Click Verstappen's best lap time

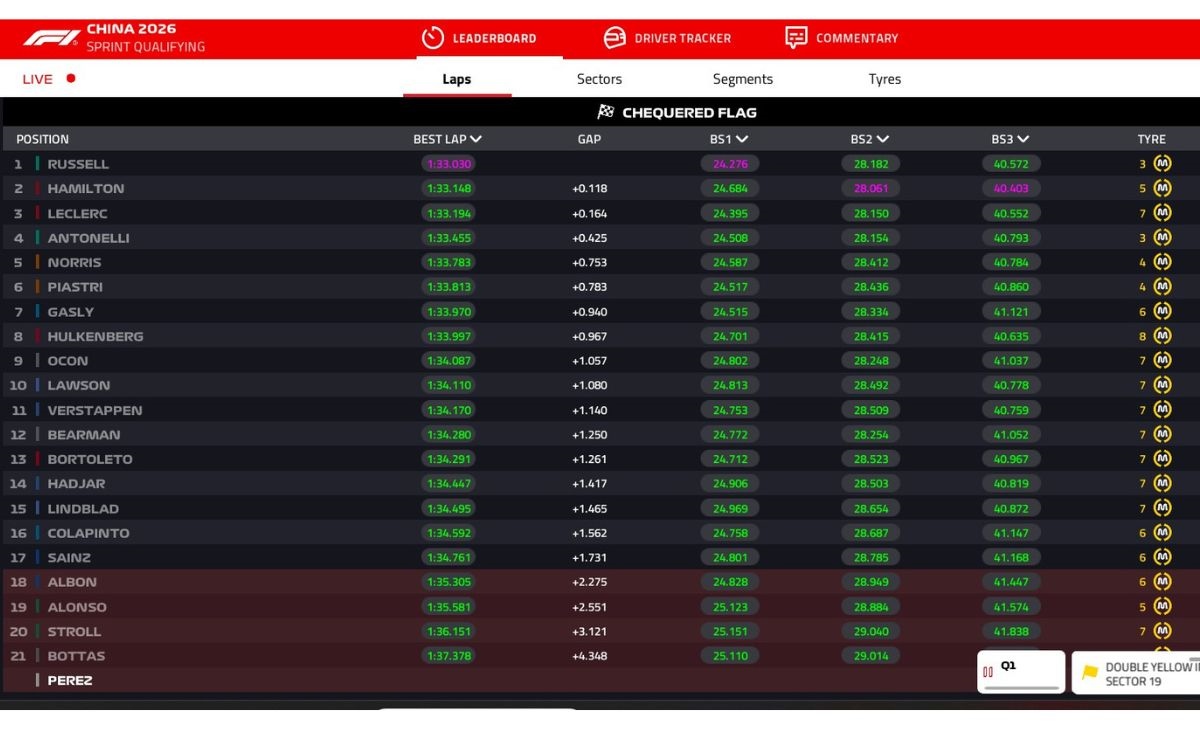448,410
